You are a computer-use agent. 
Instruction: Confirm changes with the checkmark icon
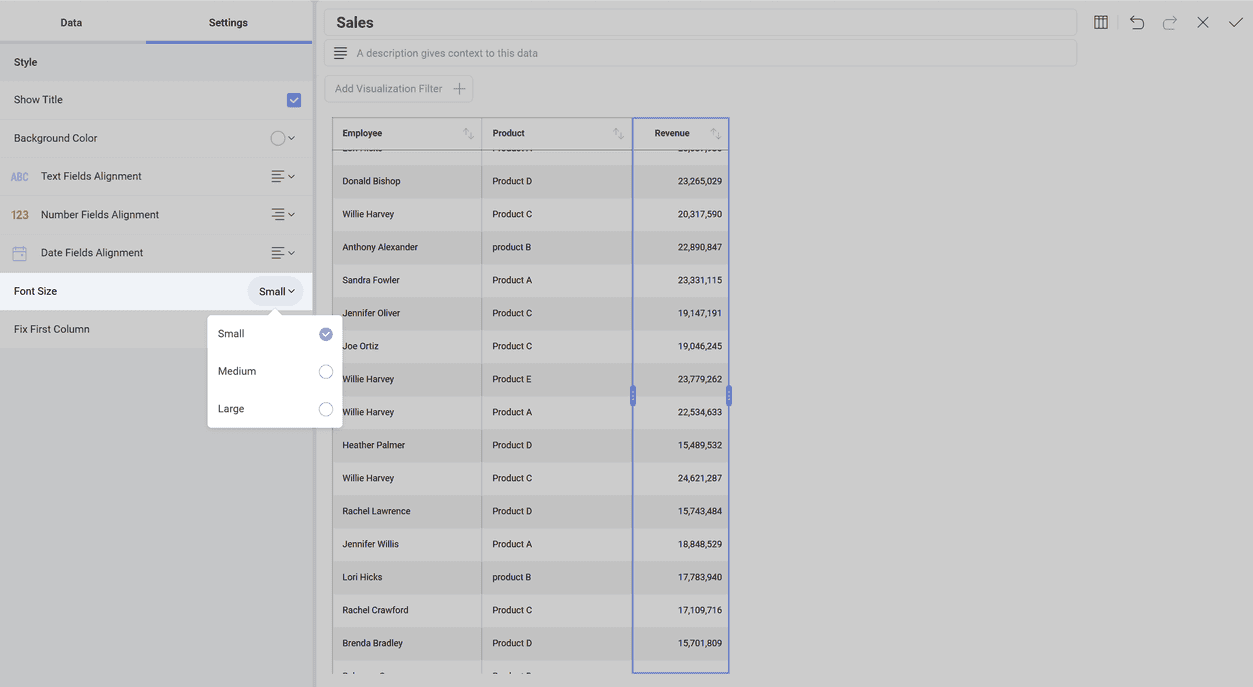tap(1236, 22)
